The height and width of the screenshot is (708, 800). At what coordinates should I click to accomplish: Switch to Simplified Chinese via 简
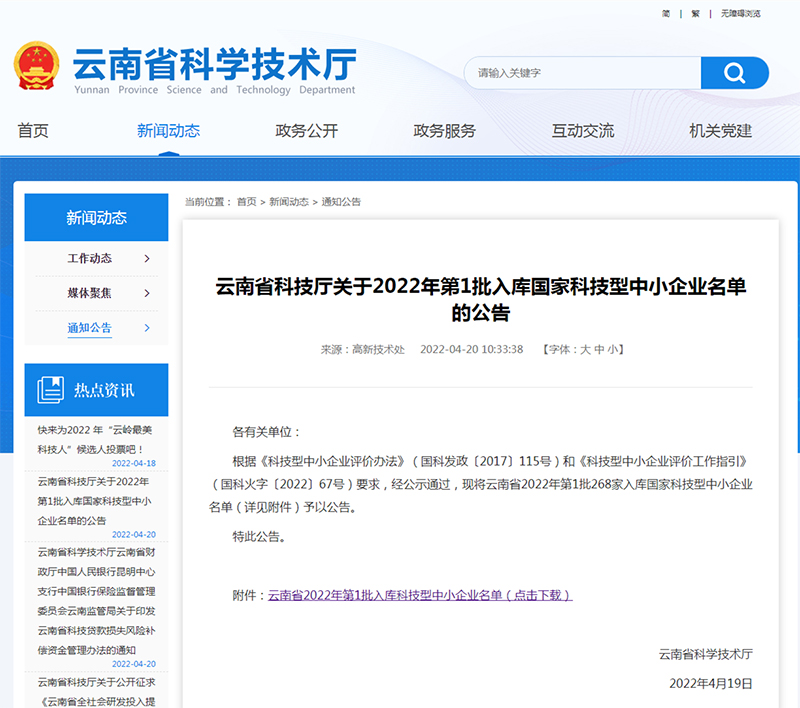666,13
